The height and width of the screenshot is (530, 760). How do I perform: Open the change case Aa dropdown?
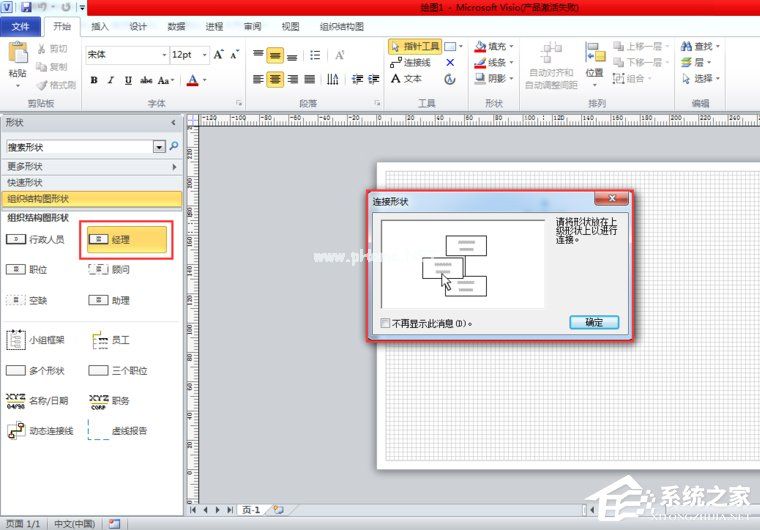pyautogui.click(x=165, y=80)
